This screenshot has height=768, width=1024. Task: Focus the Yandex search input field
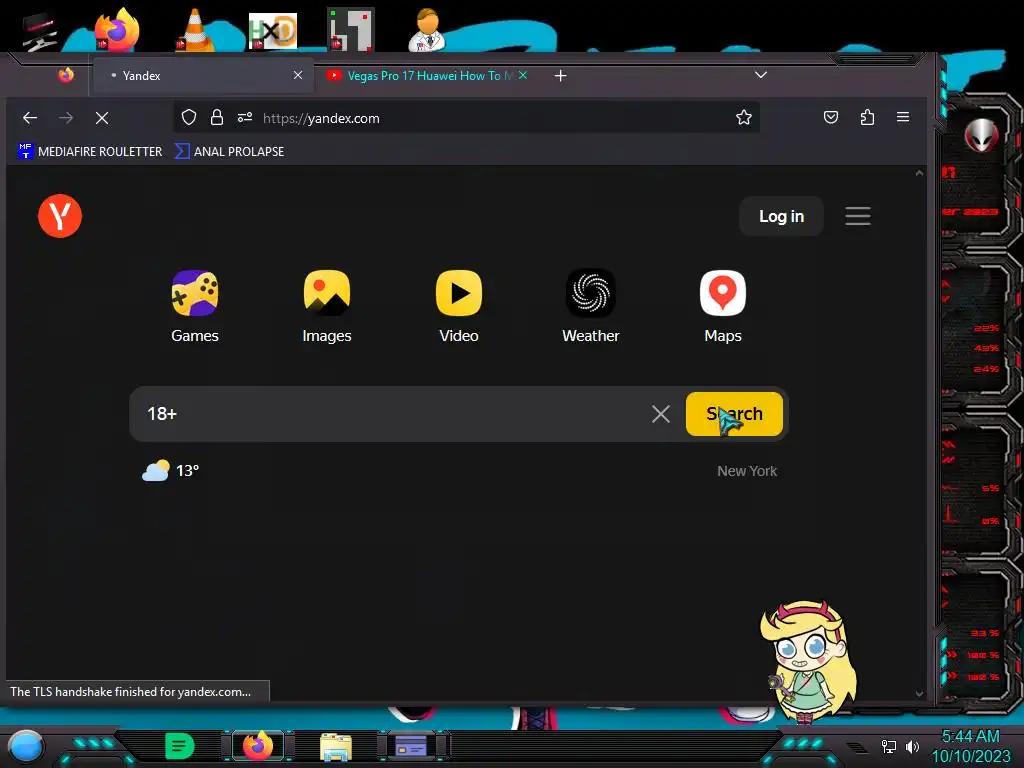coord(392,413)
